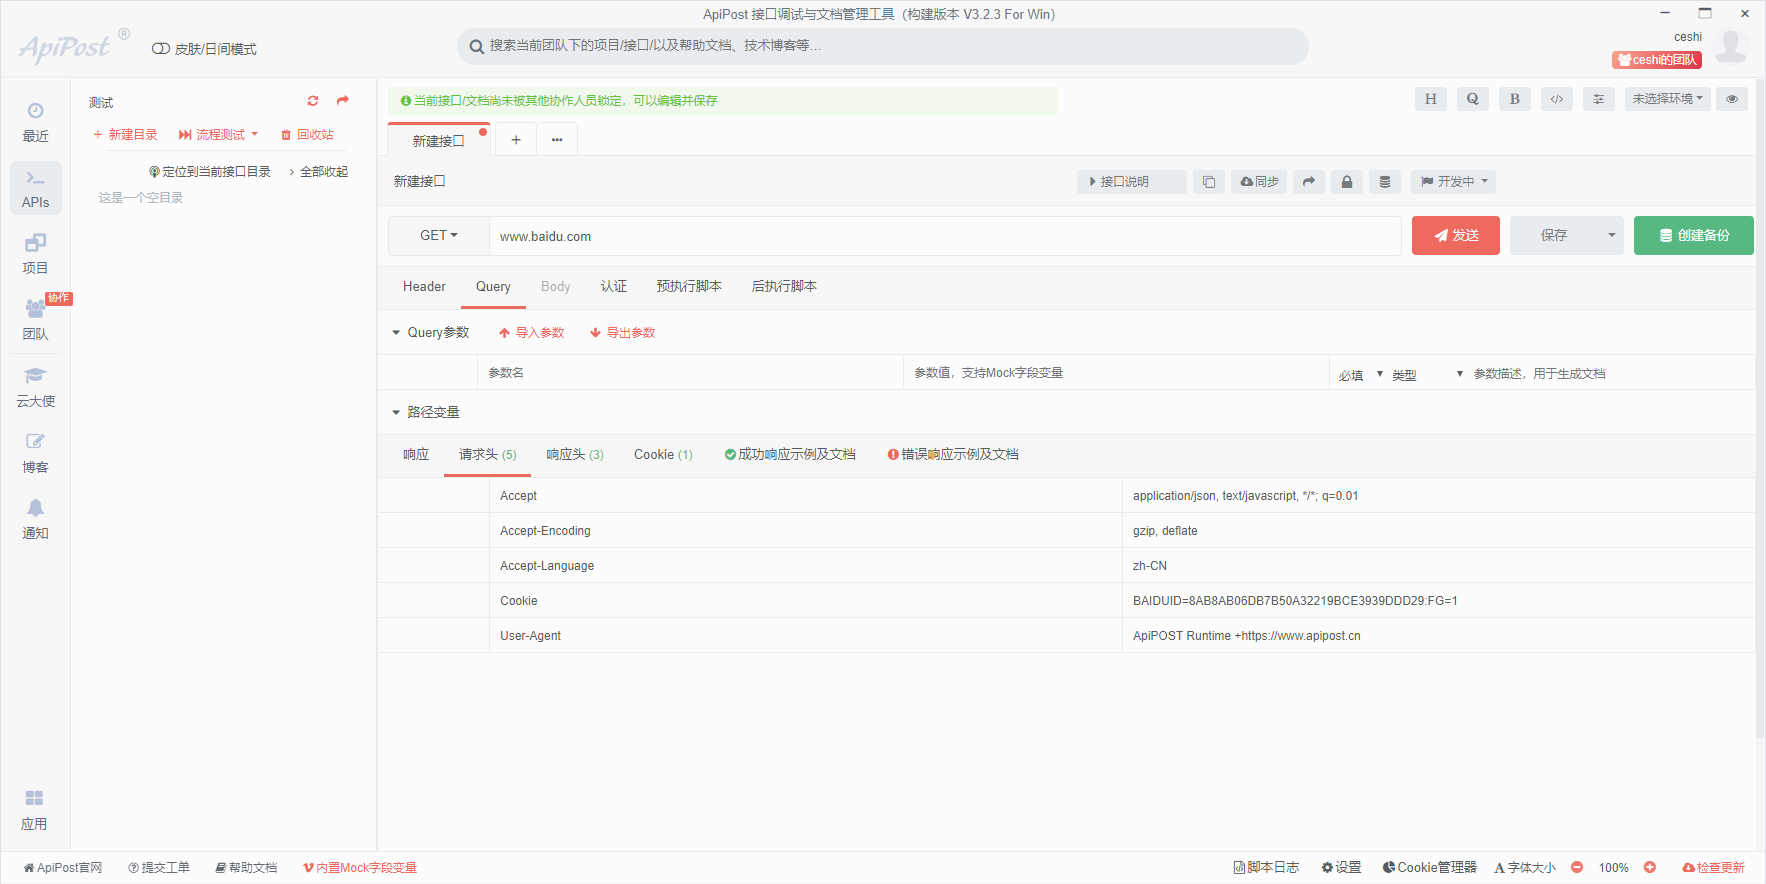Open the 类型 type dropdown
The width and height of the screenshot is (1766, 884).
point(1427,375)
